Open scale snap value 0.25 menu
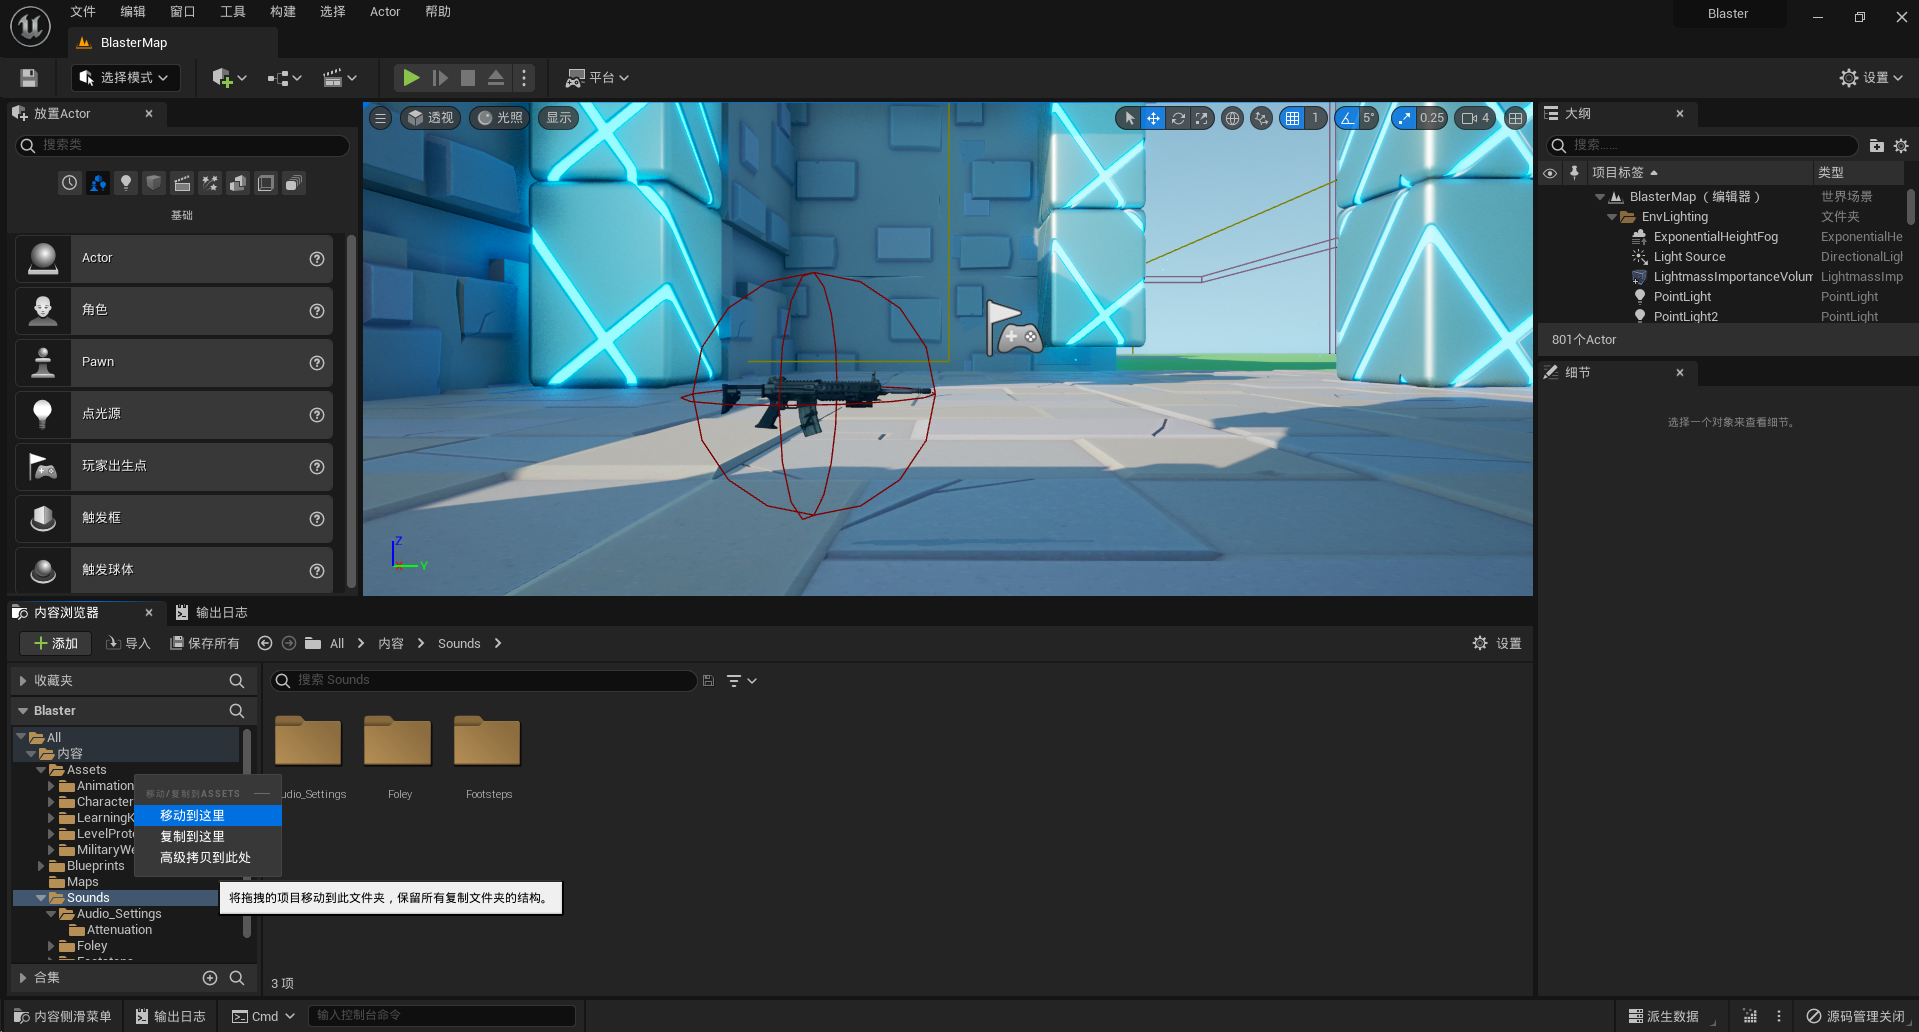The image size is (1919, 1032). [x=1432, y=118]
